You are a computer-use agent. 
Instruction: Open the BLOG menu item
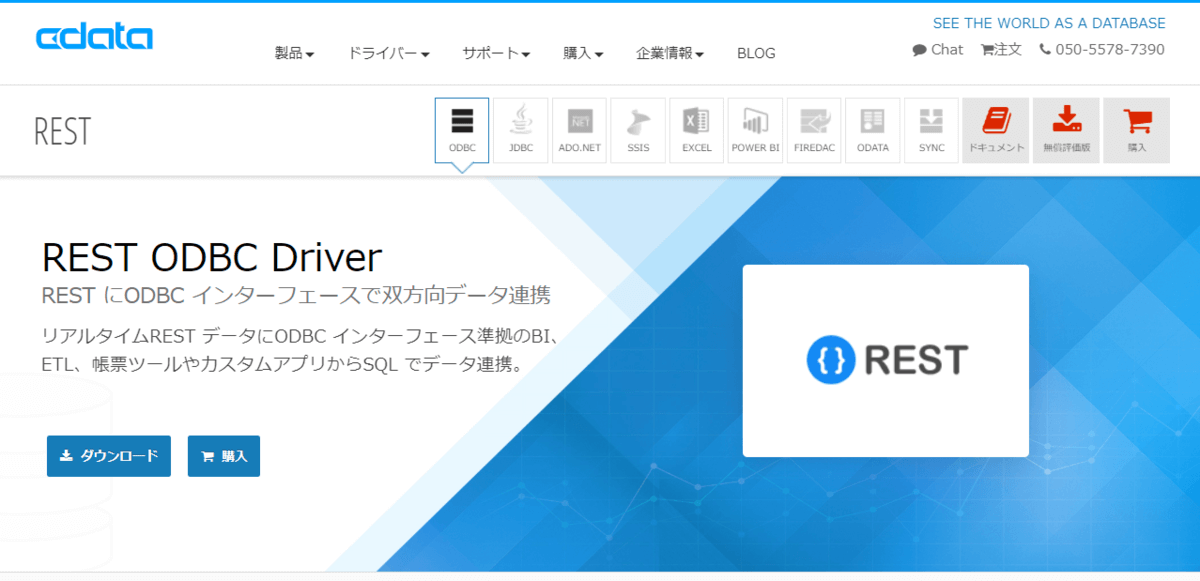coord(756,53)
